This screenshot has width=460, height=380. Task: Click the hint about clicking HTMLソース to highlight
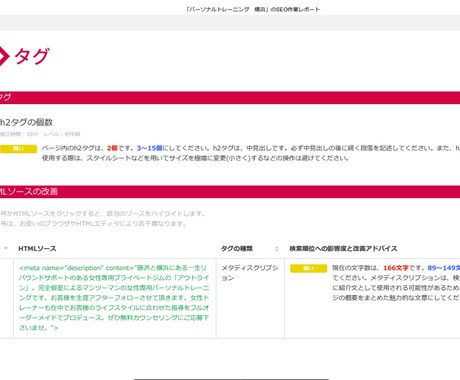[x=103, y=214]
